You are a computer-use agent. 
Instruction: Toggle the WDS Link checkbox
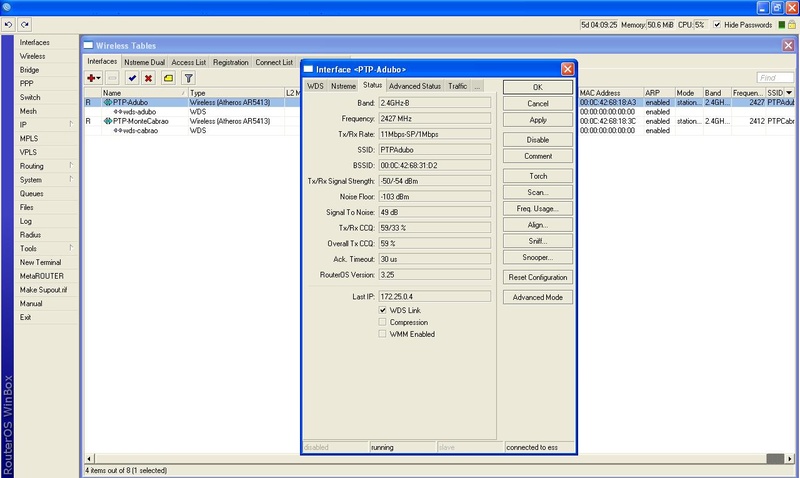tap(382, 311)
